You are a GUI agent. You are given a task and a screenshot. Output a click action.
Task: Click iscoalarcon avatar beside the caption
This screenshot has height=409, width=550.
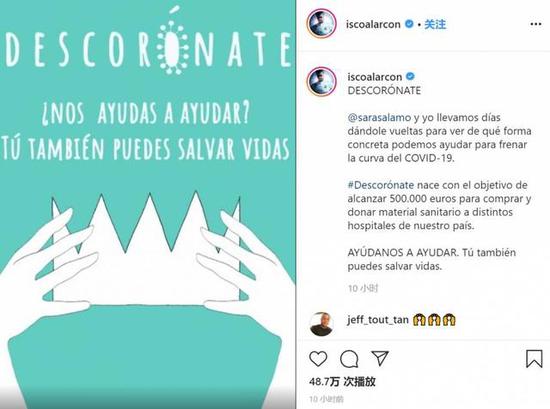(322, 81)
